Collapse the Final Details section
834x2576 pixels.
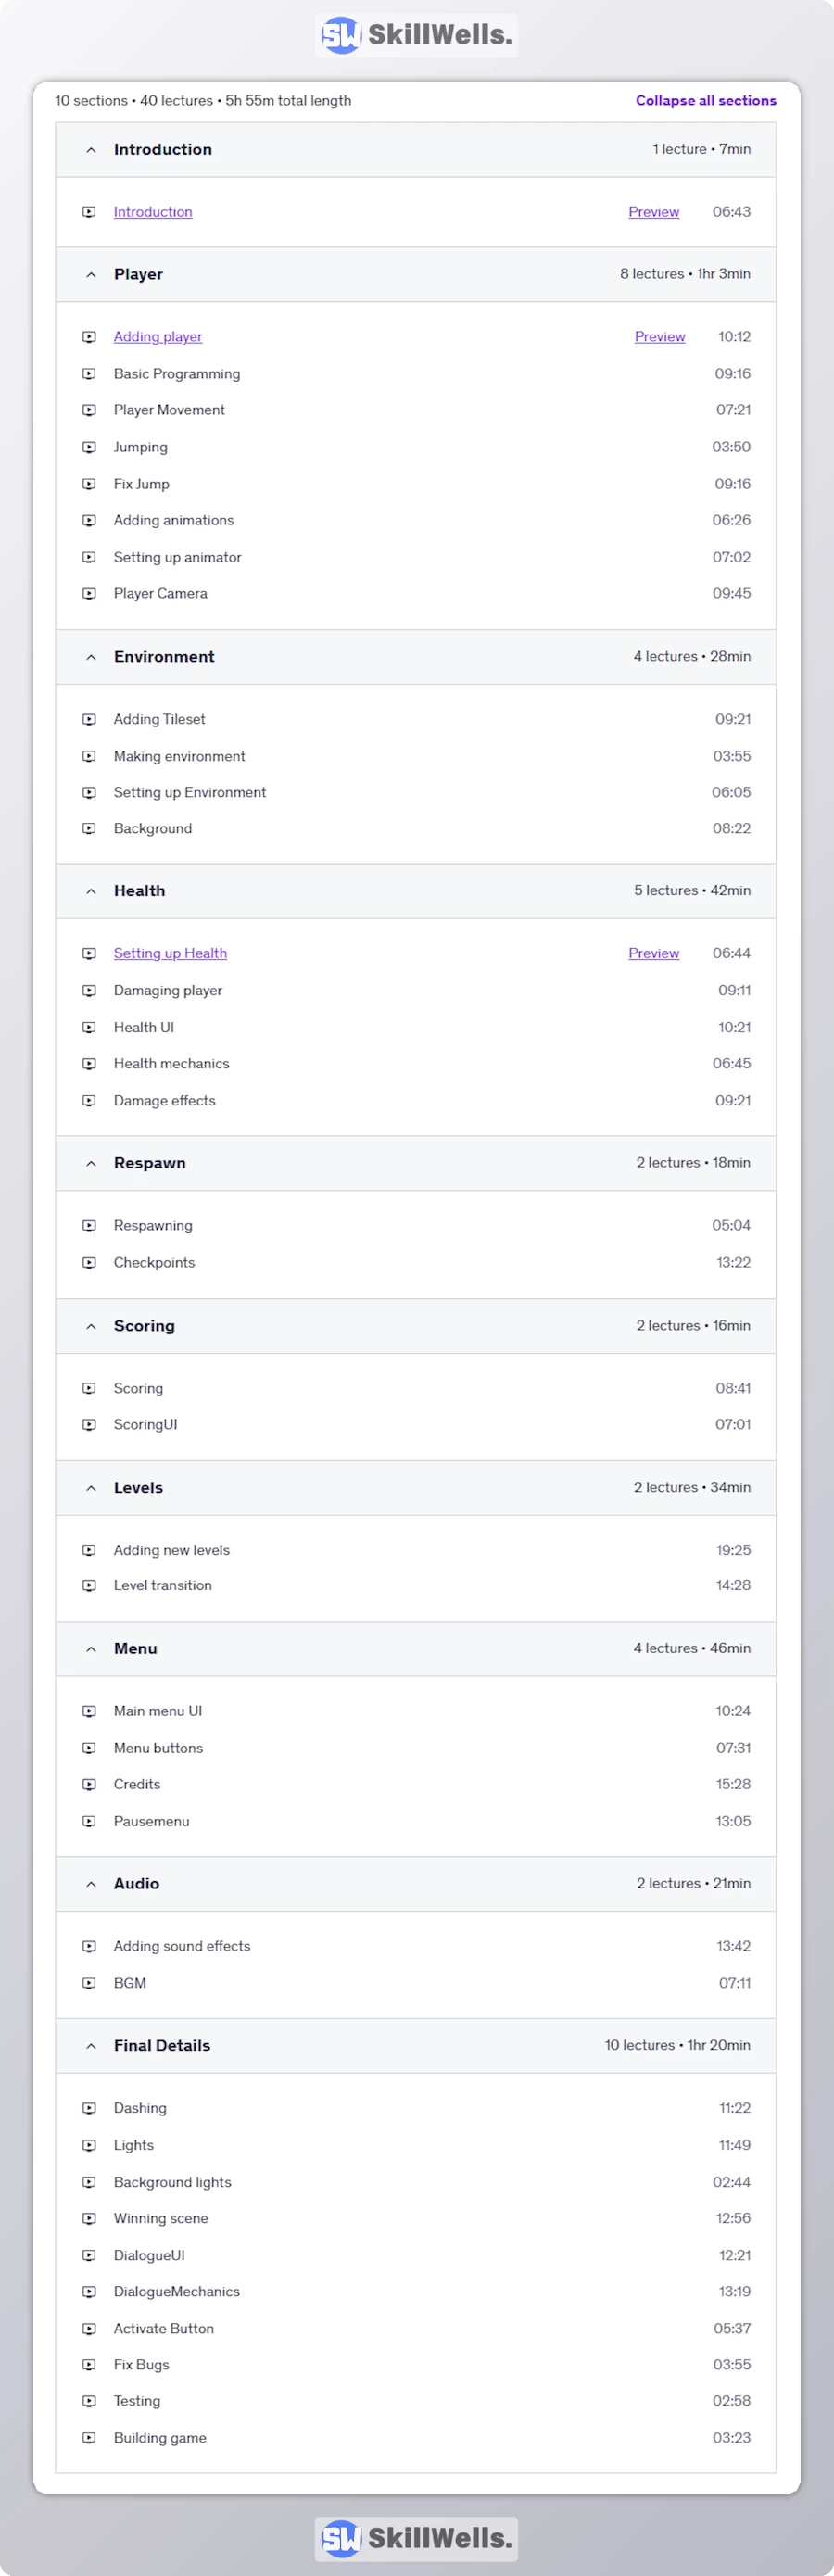pyautogui.click(x=91, y=2046)
